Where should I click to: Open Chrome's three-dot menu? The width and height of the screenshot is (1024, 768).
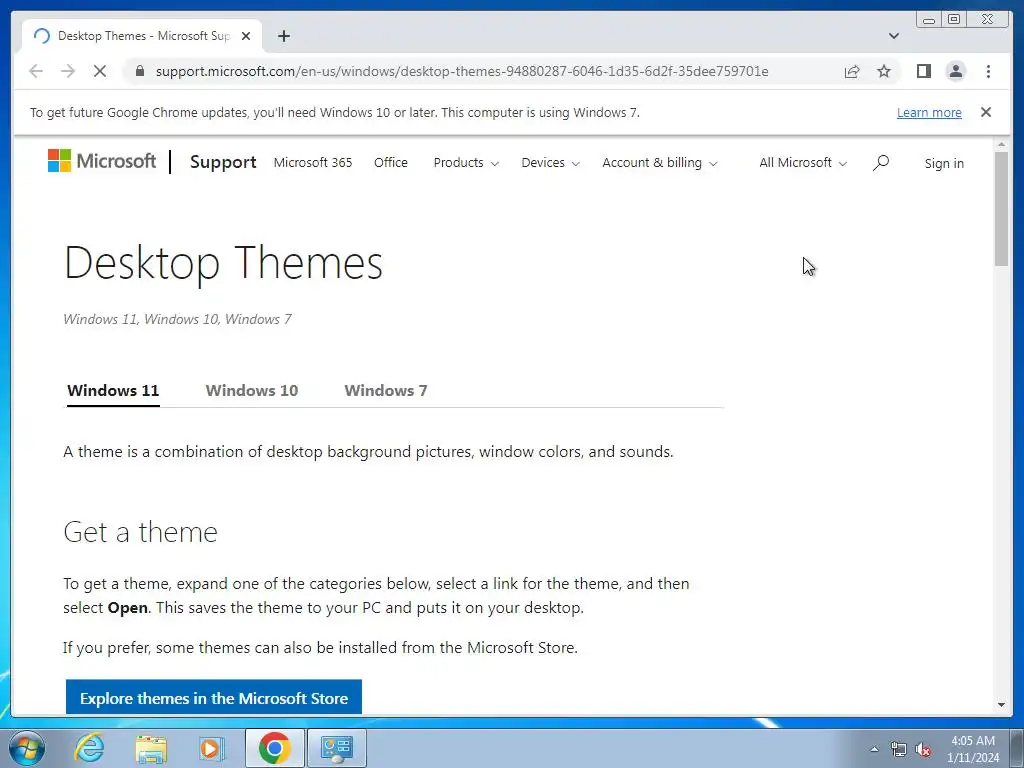pos(988,71)
